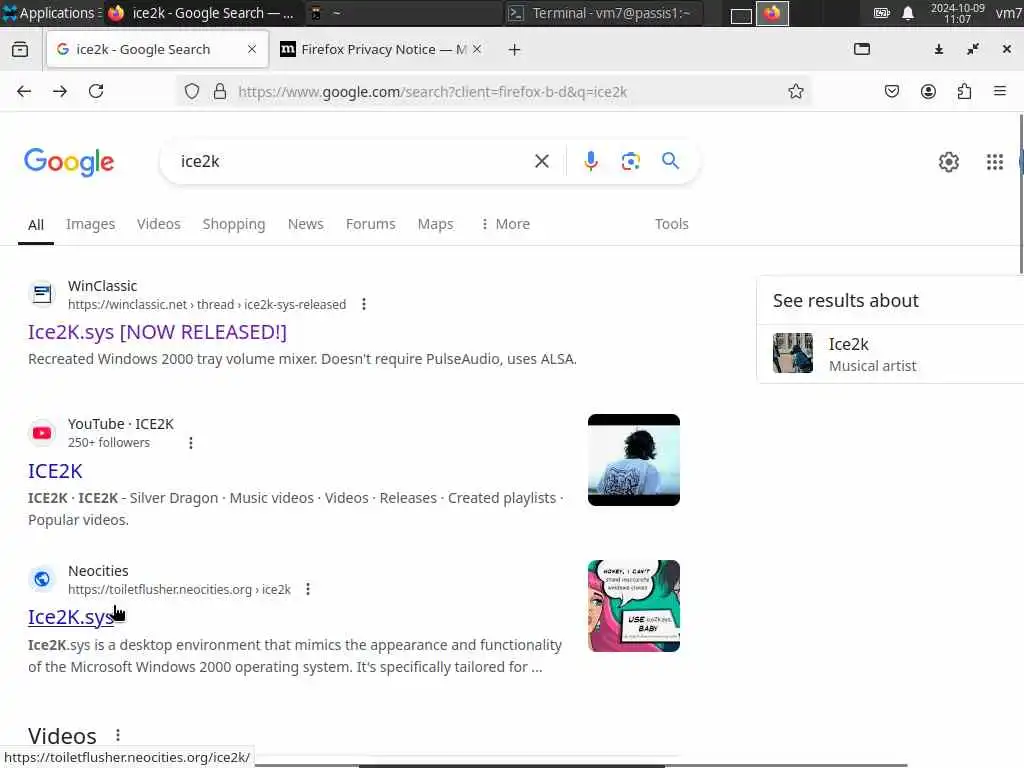This screenshot has width=1024, height=768.
Task: Expand the More search filters dropdown
Action: click(505, 224)
